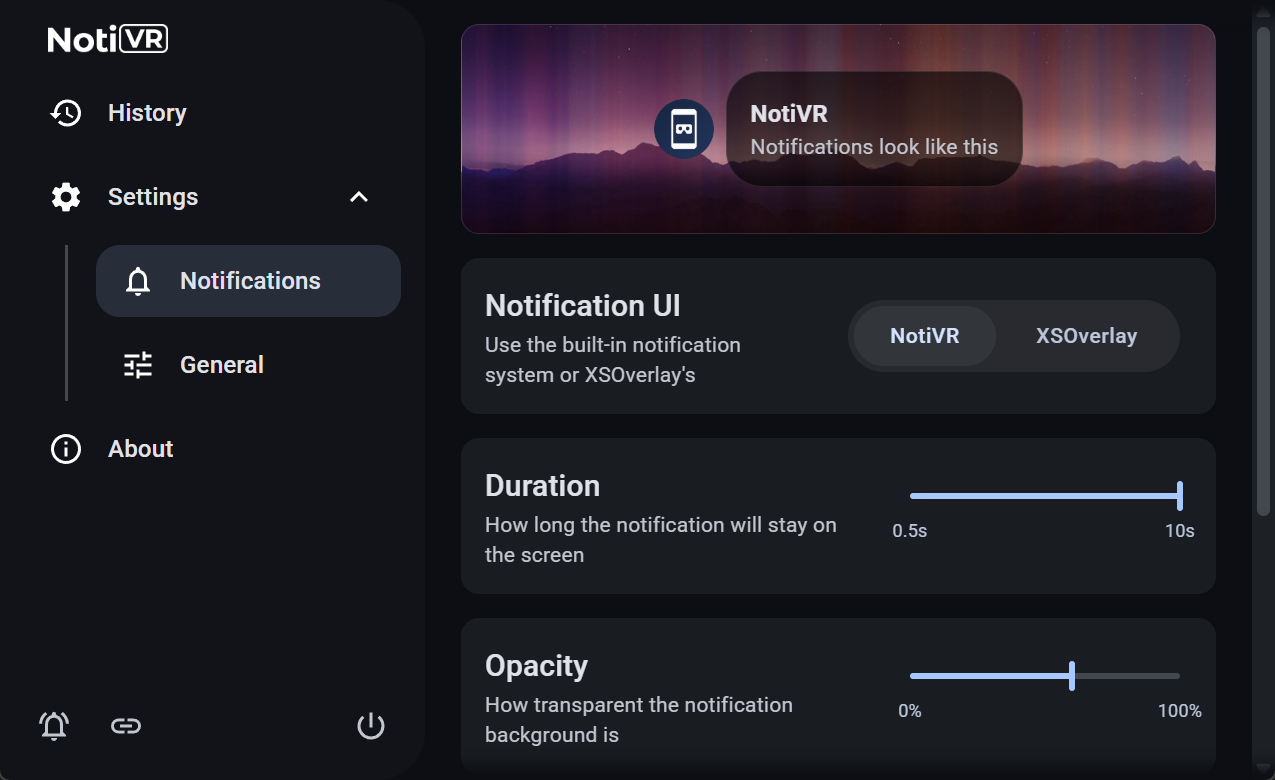Click the Notifications bell icon in sidebar

click(138, 281)
